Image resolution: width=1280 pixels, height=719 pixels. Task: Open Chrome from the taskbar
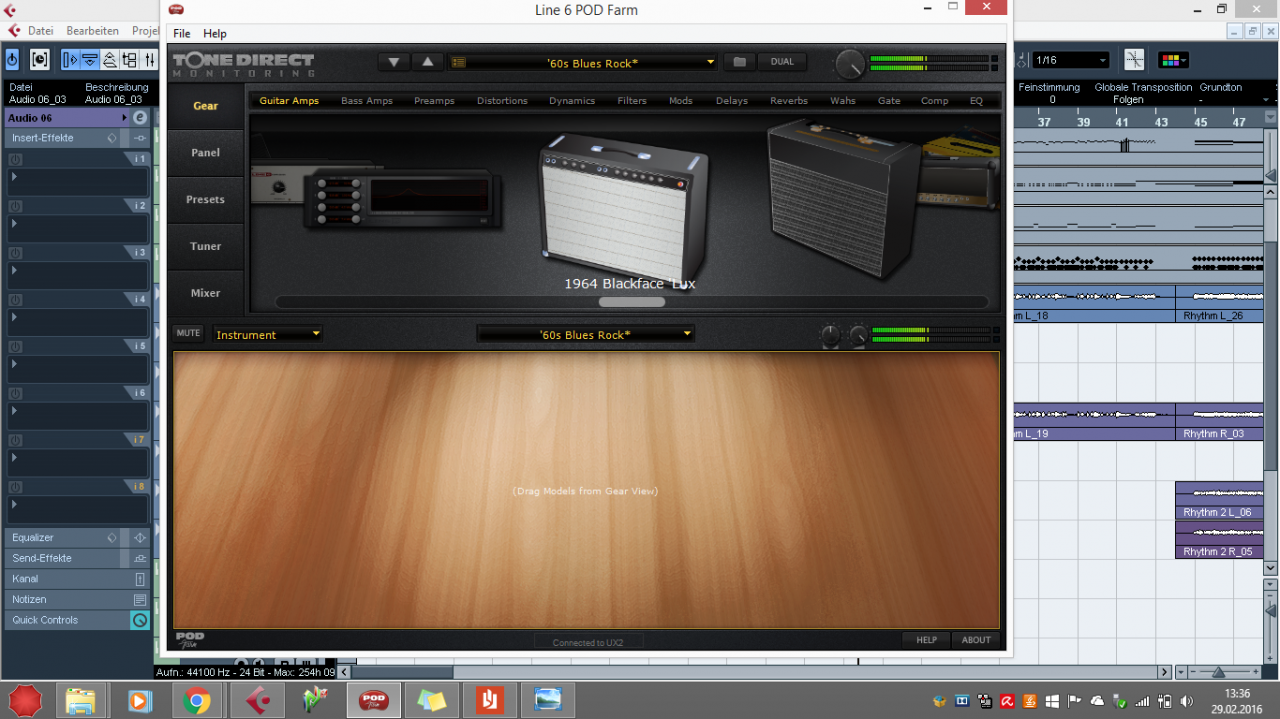[197, 701]
